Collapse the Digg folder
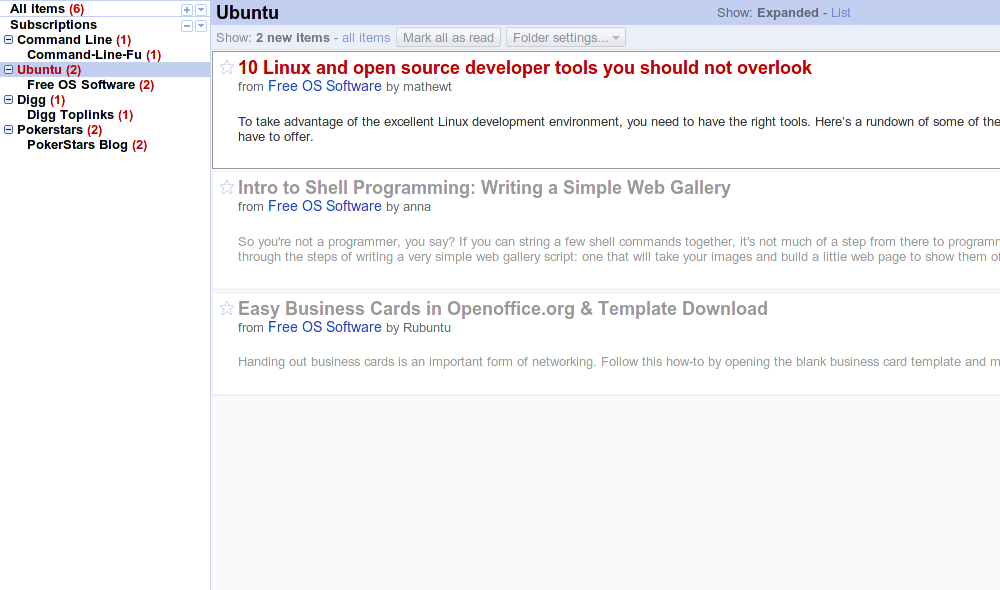1000x590 pixels. [9, 100]
